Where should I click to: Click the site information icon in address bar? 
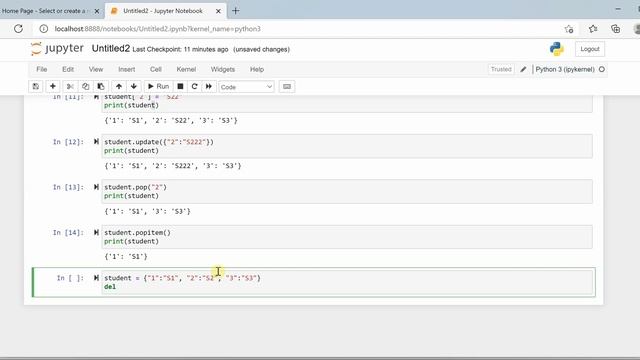tap(44, 29)
